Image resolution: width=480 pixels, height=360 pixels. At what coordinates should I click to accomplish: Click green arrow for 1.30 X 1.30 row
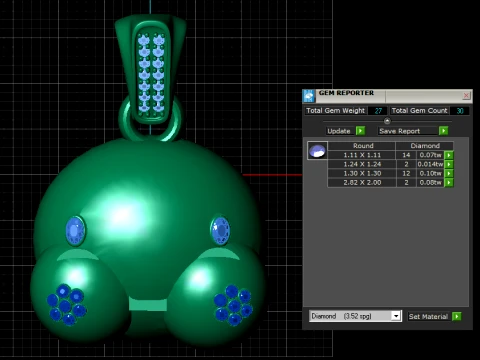(x=449, y=173)
